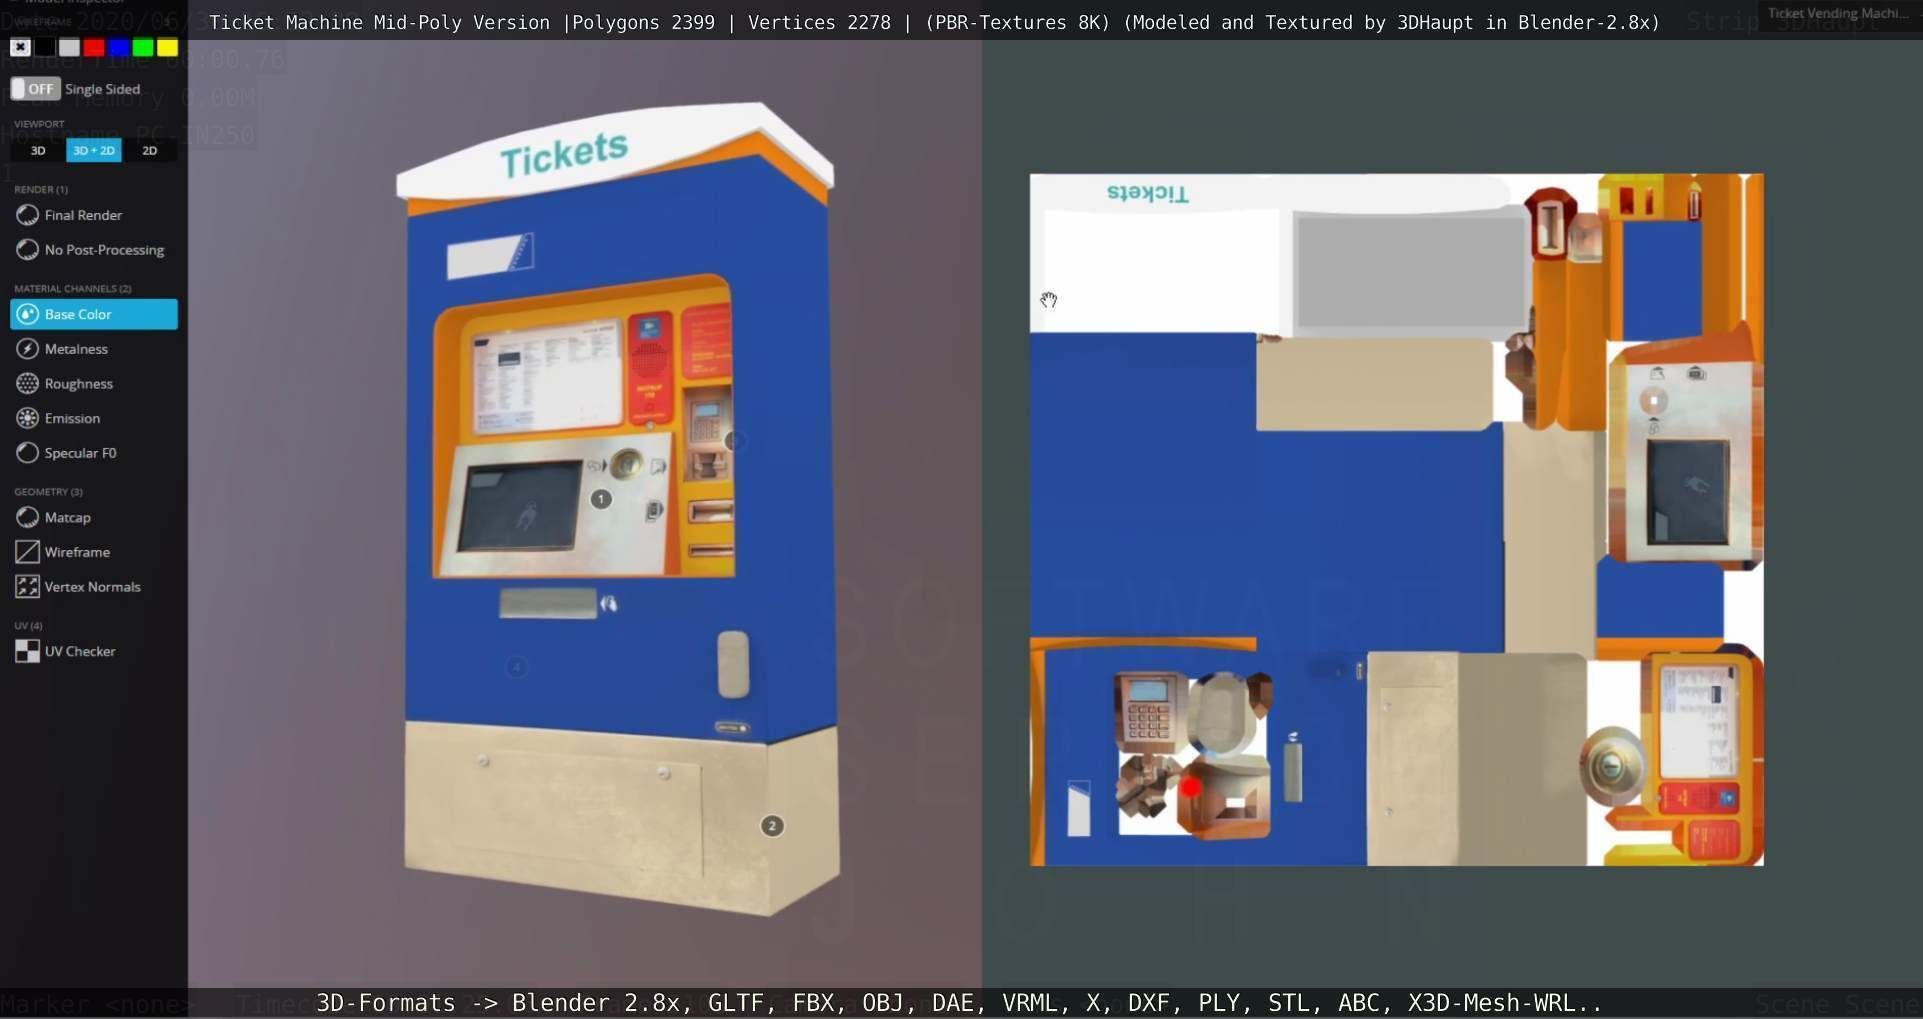Click the UV Checker checkerboard icon
1923x1019 pixels.
[27, 651]
